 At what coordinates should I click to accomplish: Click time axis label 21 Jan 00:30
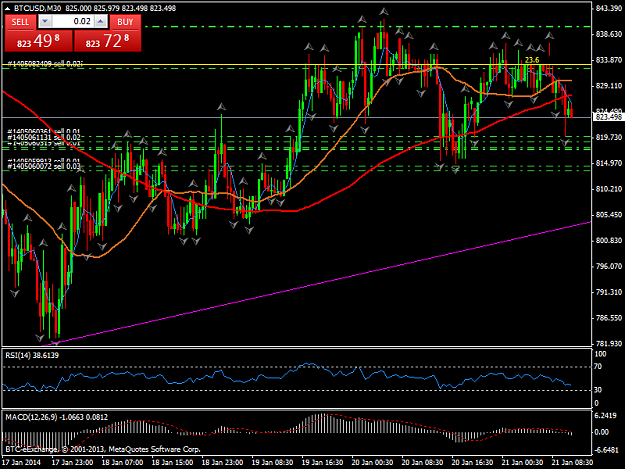point(522,462)
